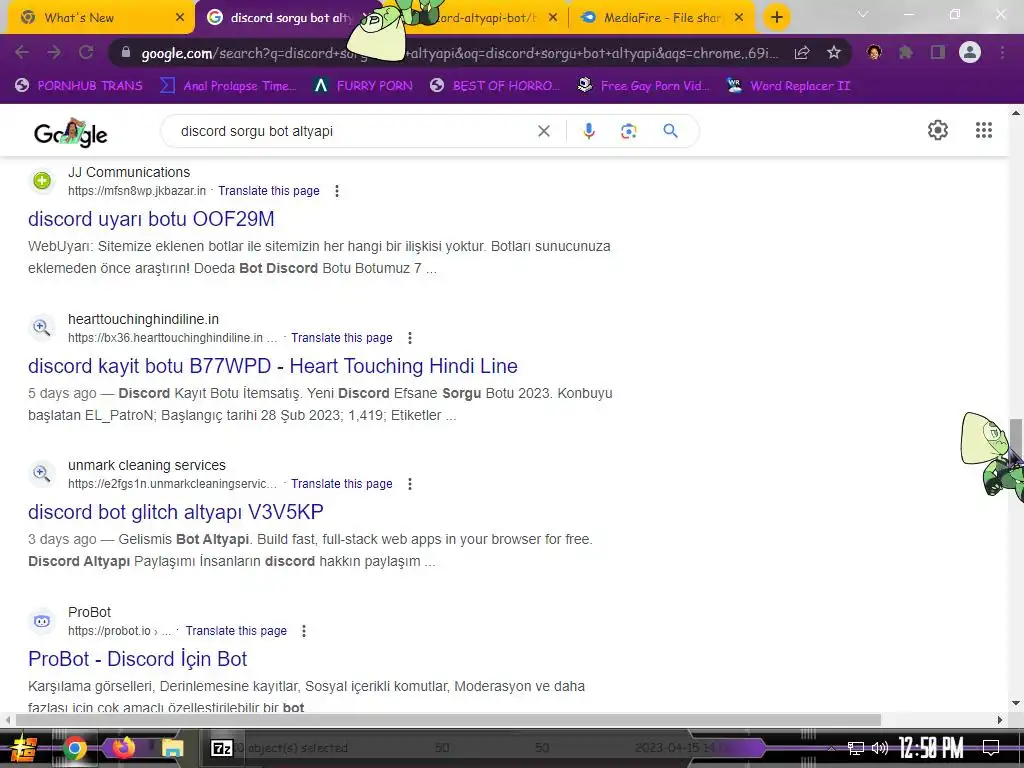Open a new tab with the plus button
Viewport: 1024px width, 768px height.
point(776,17)
